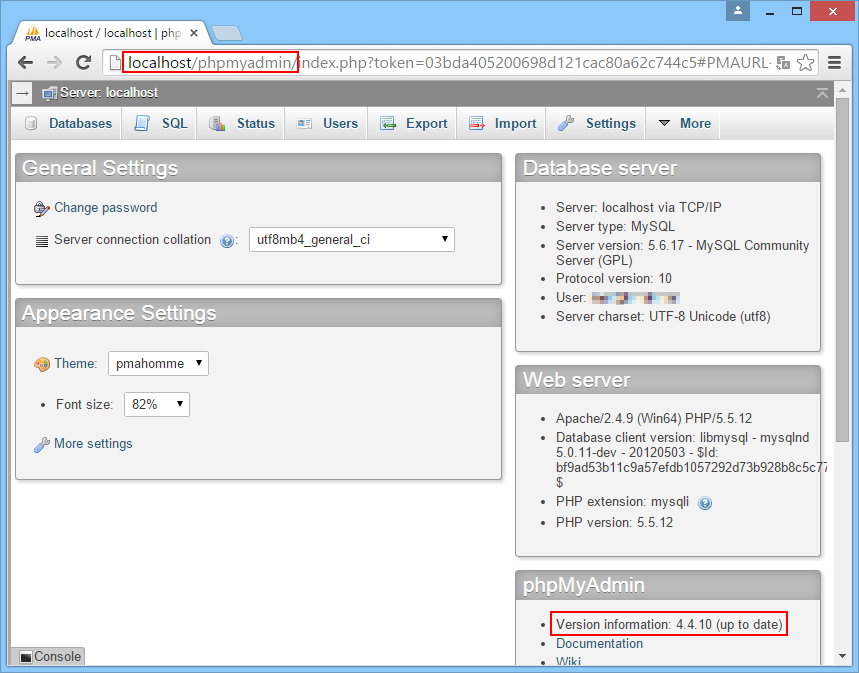Click the collation help question icon

tap(227, 241)
